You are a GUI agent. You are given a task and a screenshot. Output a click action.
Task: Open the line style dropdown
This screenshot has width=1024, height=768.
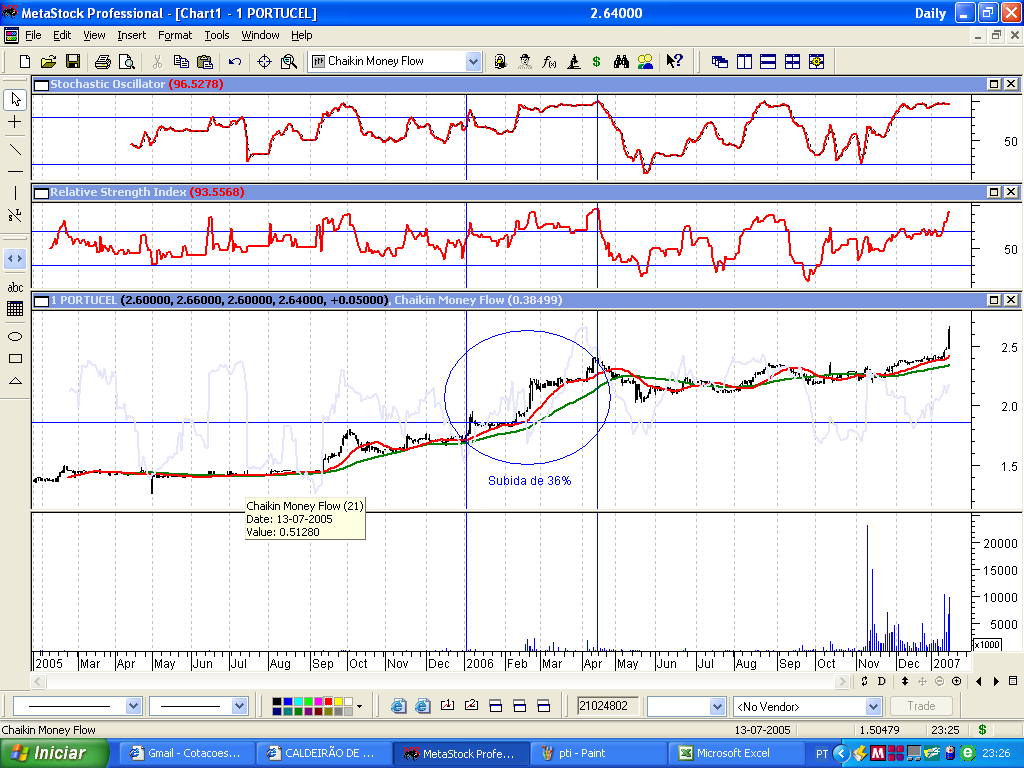coord(134,706)
